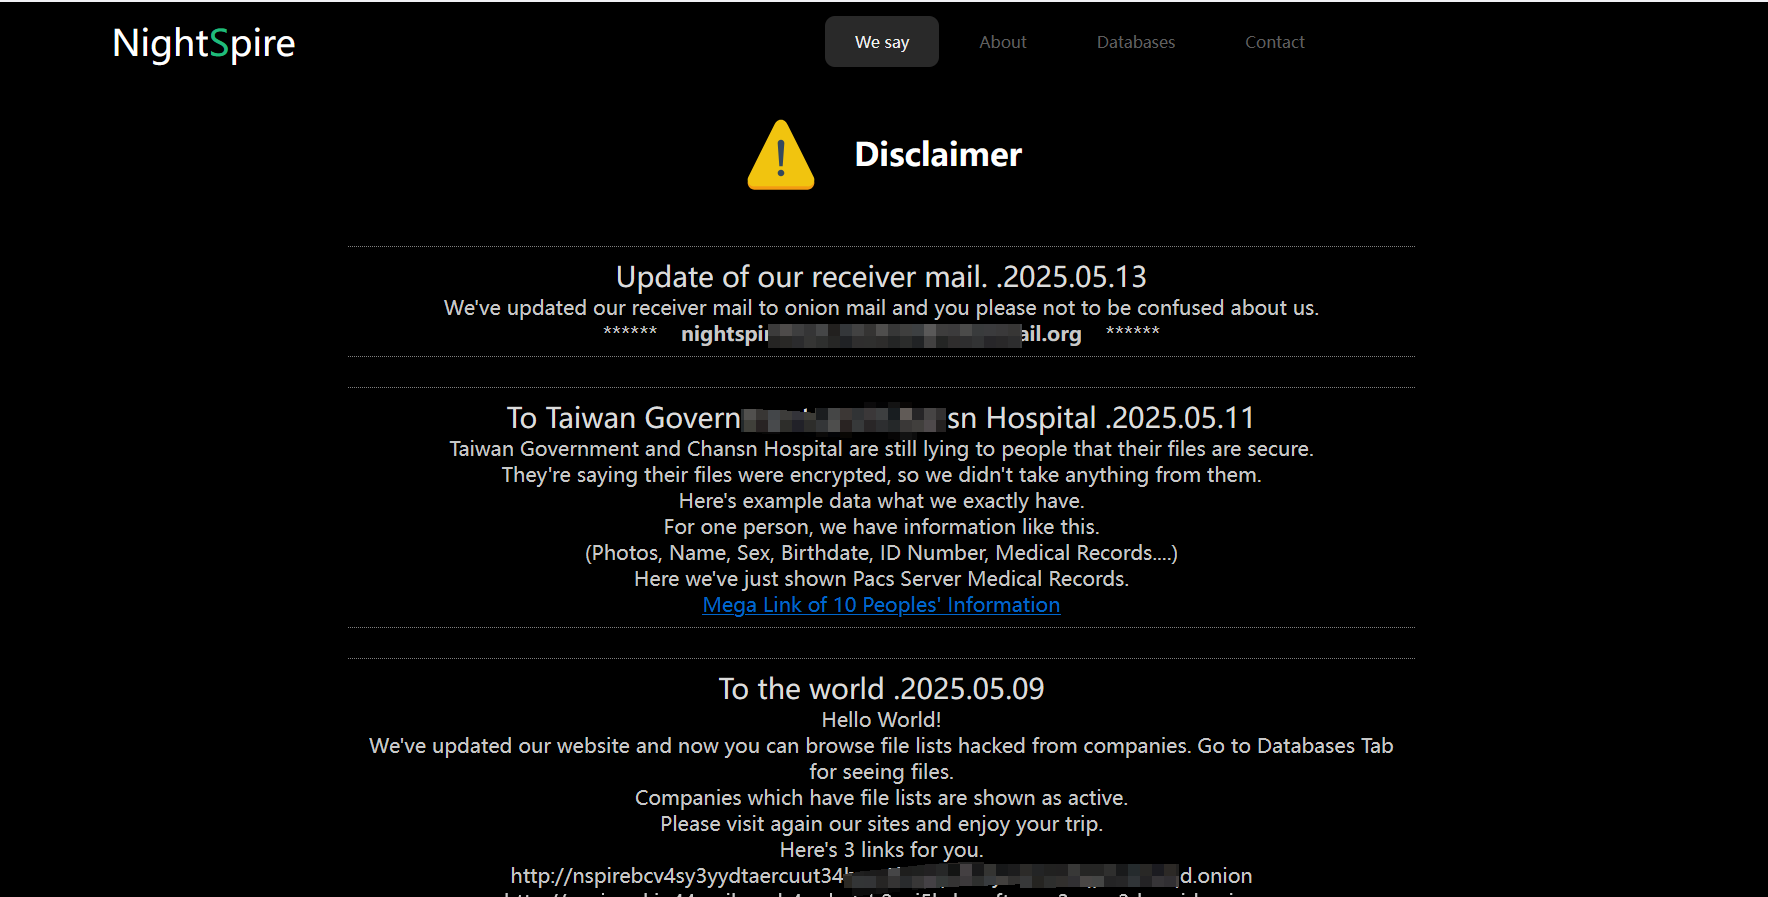Screen dimensions: 1768x897
Task: Click 'We've updated our website and now' line
Action: tap(881, 746)
